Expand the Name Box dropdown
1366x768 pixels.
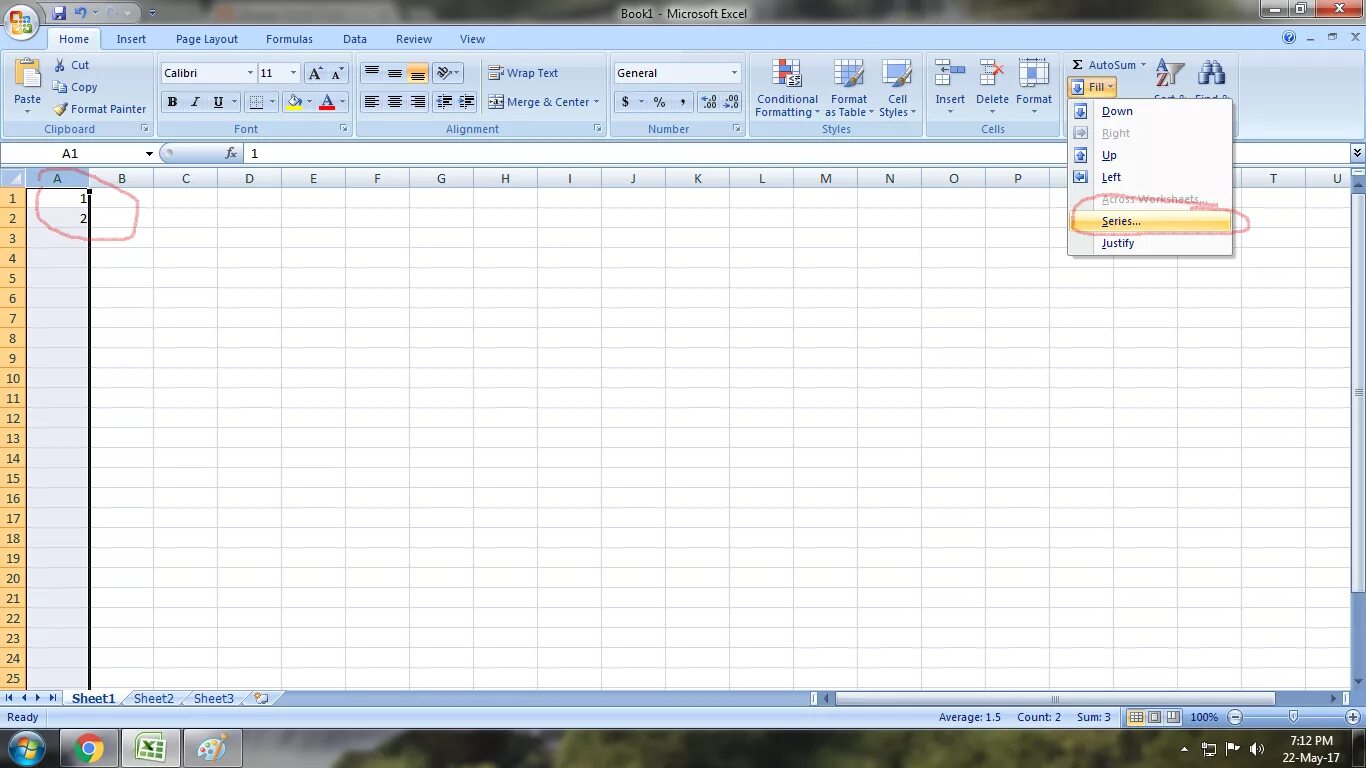point(149,153)
